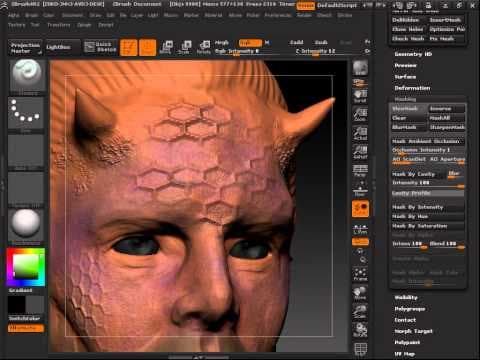Image resolution: width=480 pixels, height=360 pixels.
Task: Open the Texture menu
Action: tap(16, 25)
